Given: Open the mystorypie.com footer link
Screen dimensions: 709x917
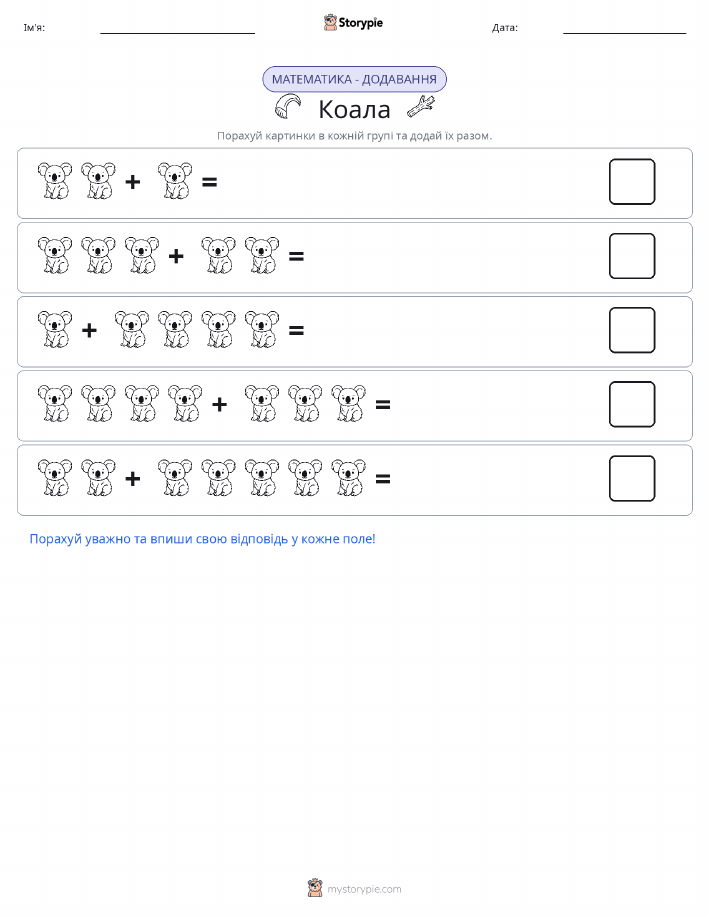Looking at the screenshot, I should [364, 889].
